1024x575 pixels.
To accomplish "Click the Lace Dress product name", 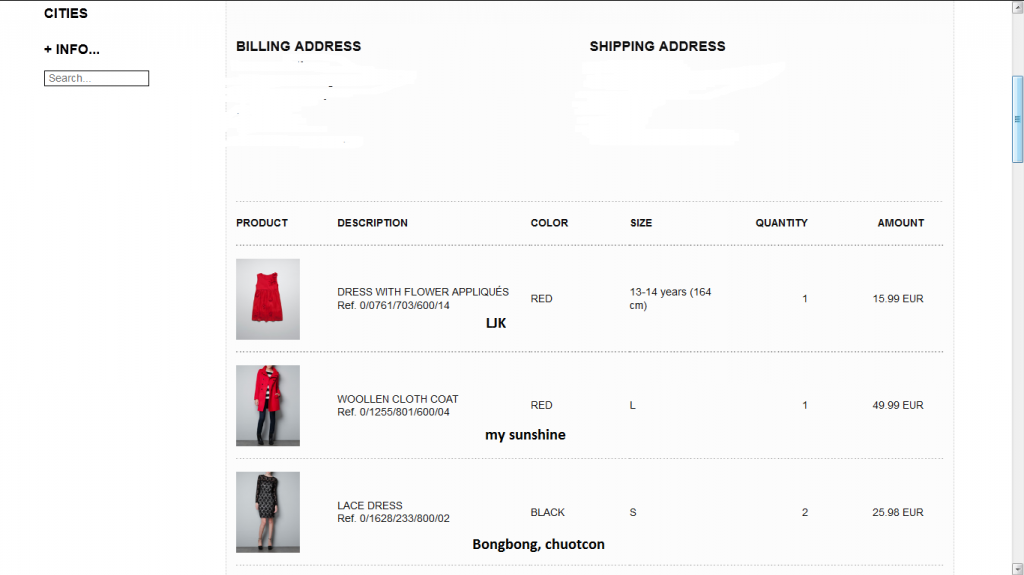I will 370,506.
